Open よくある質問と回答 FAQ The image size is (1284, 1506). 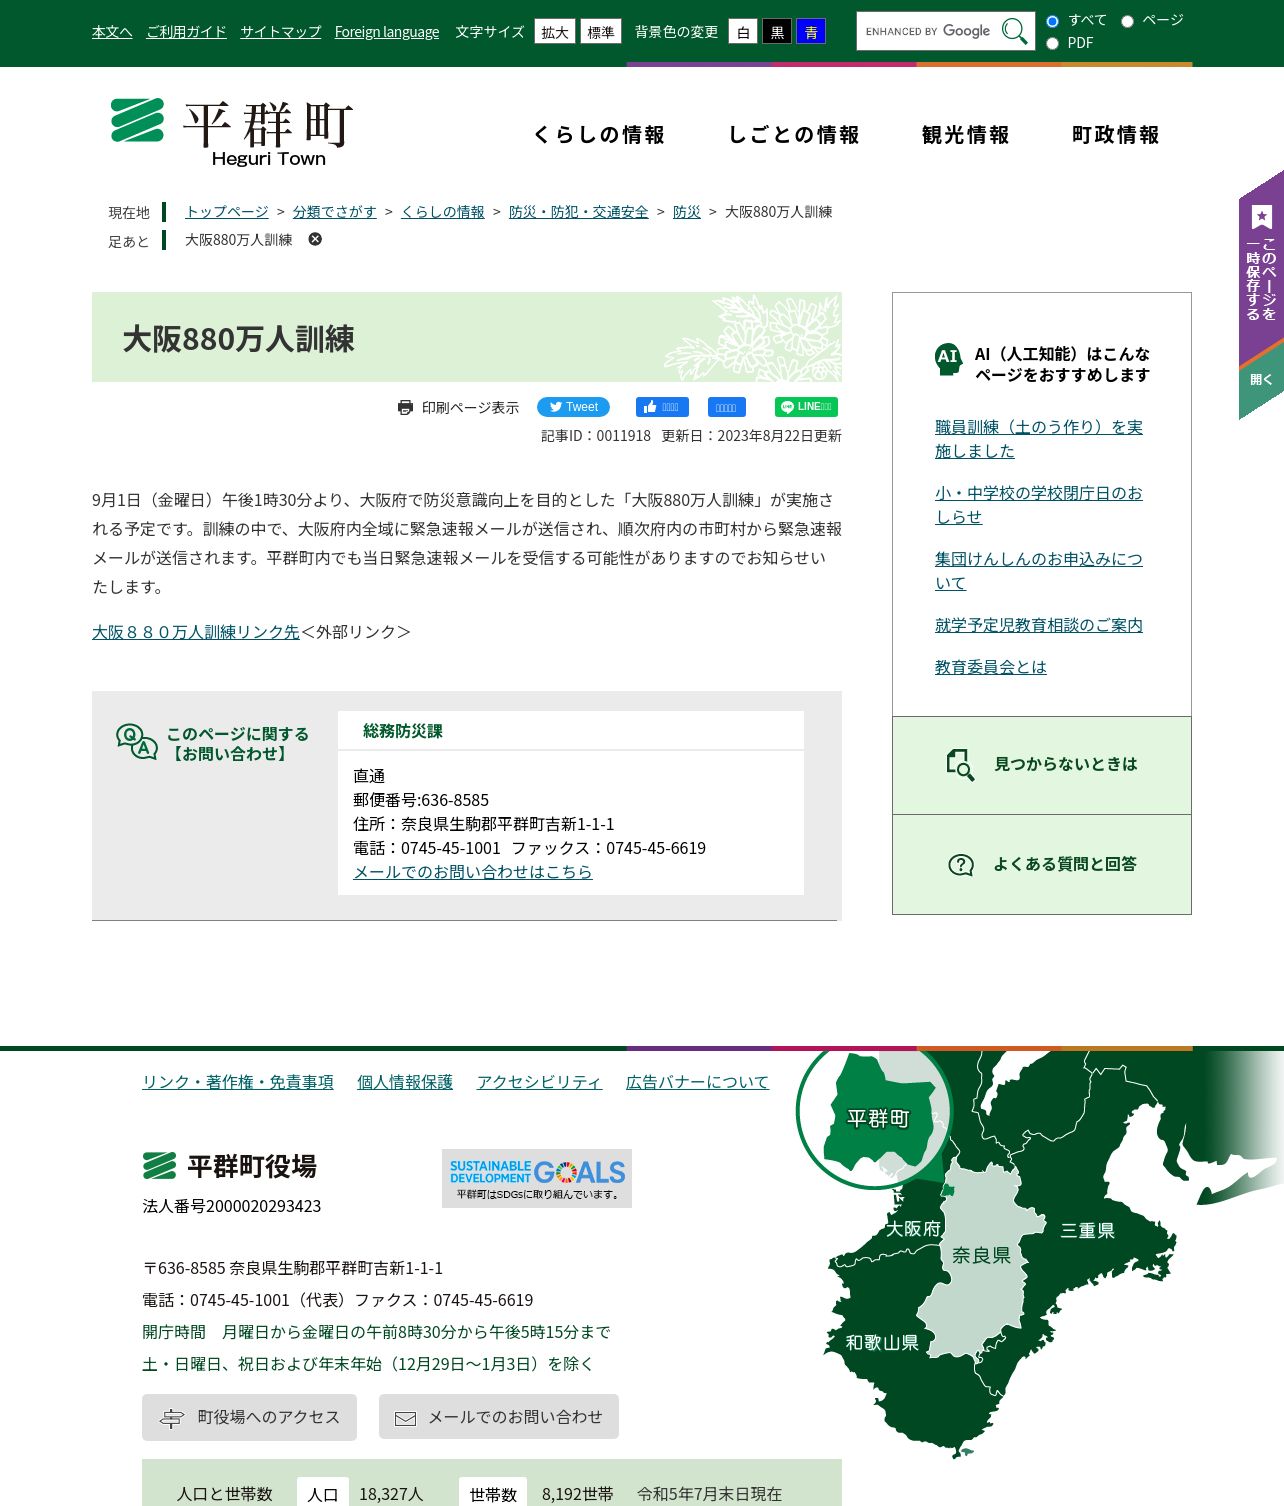point(1042,865)
